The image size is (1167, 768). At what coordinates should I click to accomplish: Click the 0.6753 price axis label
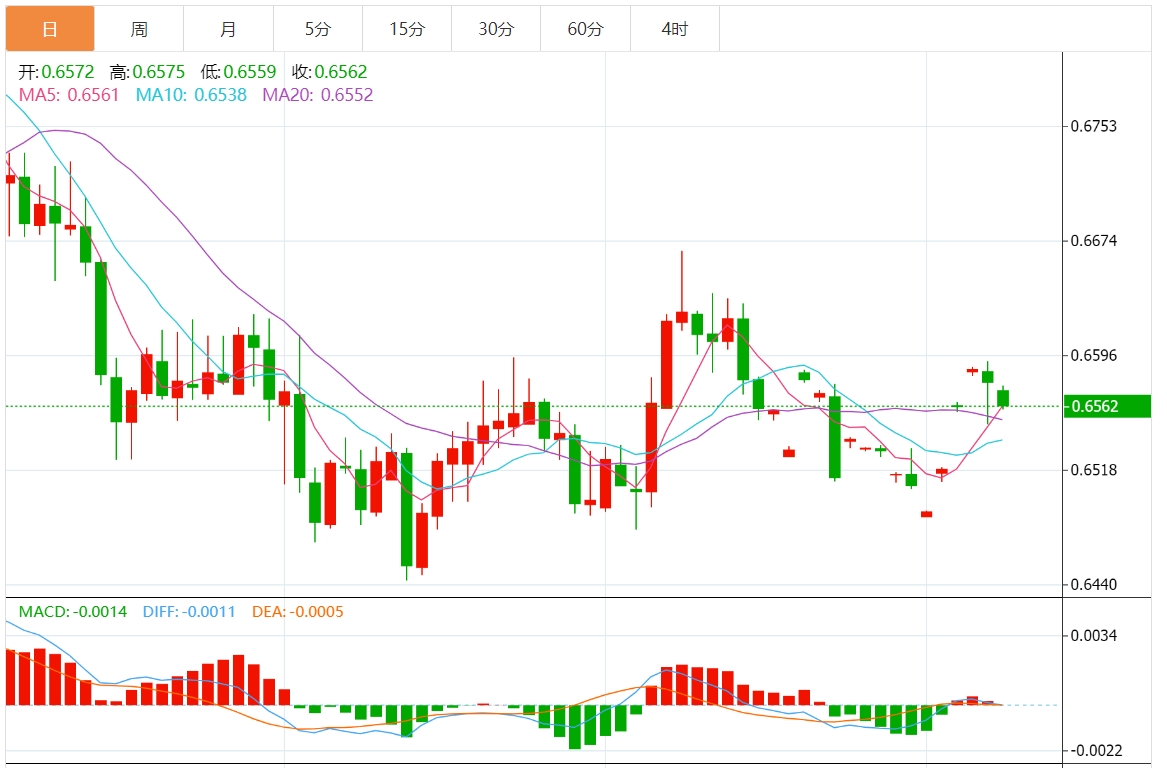(1094, 127)
